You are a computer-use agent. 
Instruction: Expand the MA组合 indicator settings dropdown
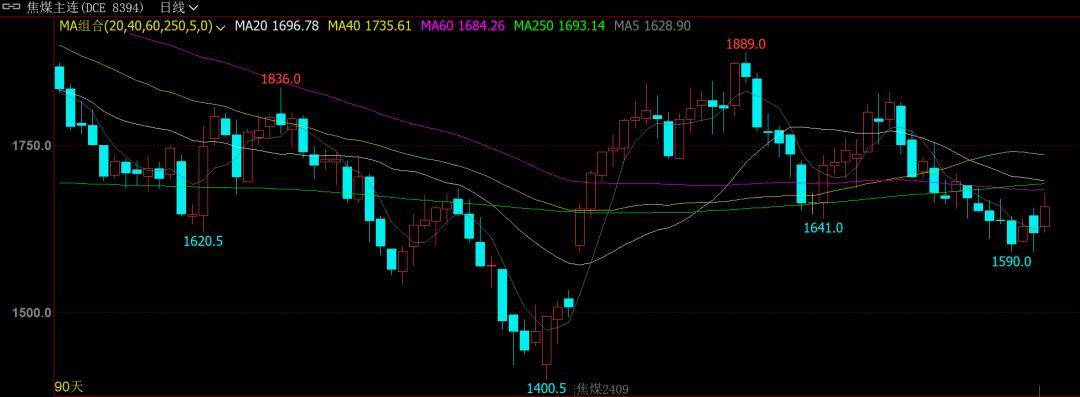pyautogui.click(x=220, y=28)
